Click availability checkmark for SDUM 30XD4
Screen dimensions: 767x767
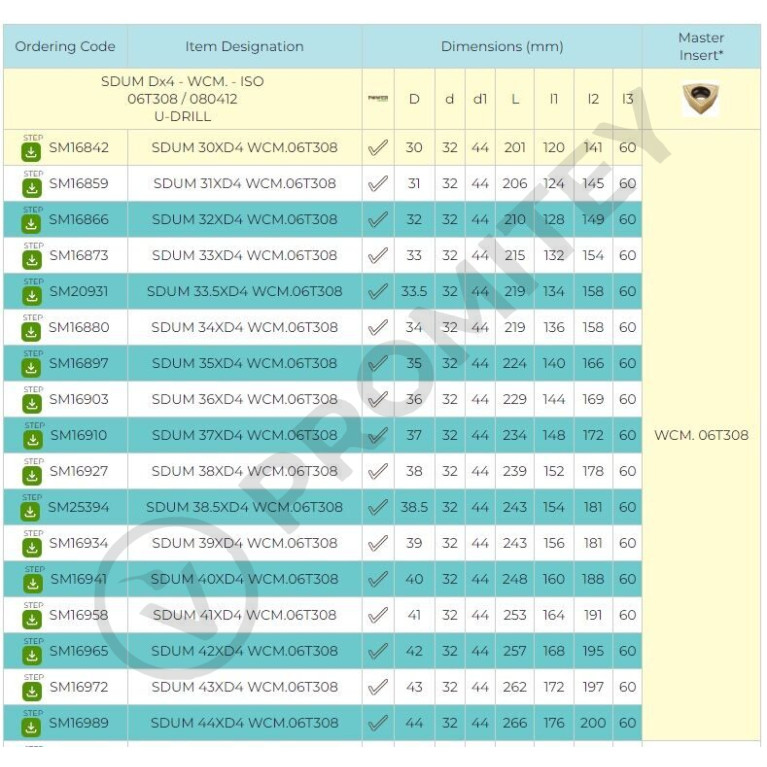378,147
